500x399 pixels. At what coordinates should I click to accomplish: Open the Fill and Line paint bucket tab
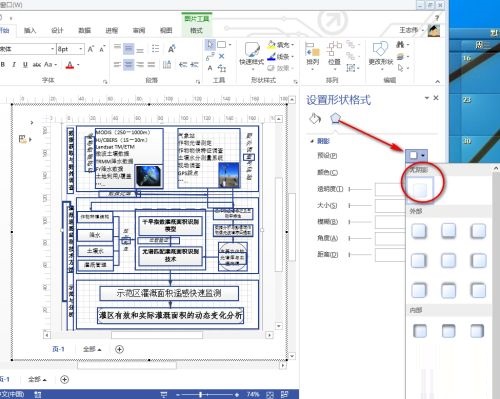point(315,118)
